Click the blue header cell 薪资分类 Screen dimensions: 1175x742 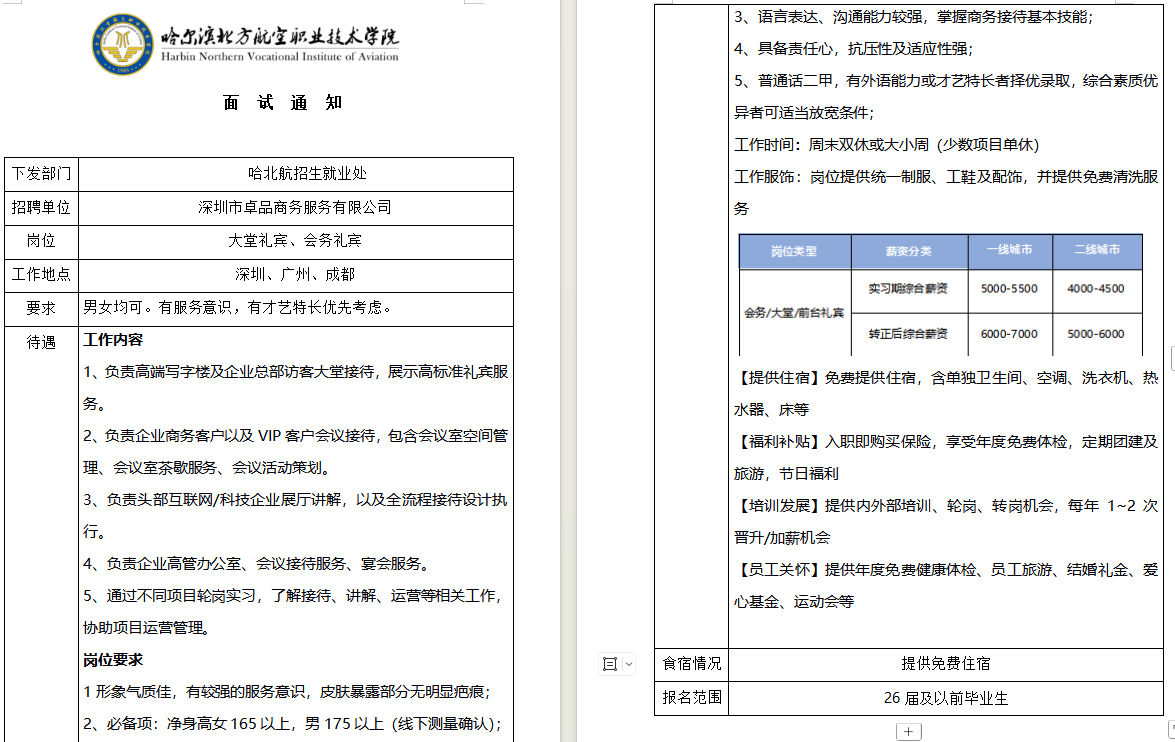[x=909, y=253]
